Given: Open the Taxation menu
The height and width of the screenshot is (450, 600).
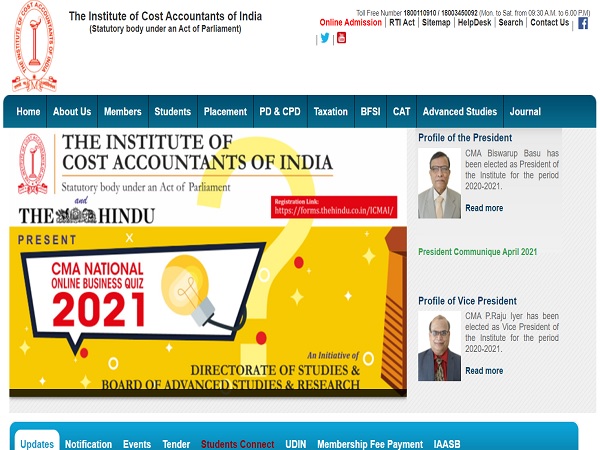Looking at the screenshot, I should tap(330, 112).
